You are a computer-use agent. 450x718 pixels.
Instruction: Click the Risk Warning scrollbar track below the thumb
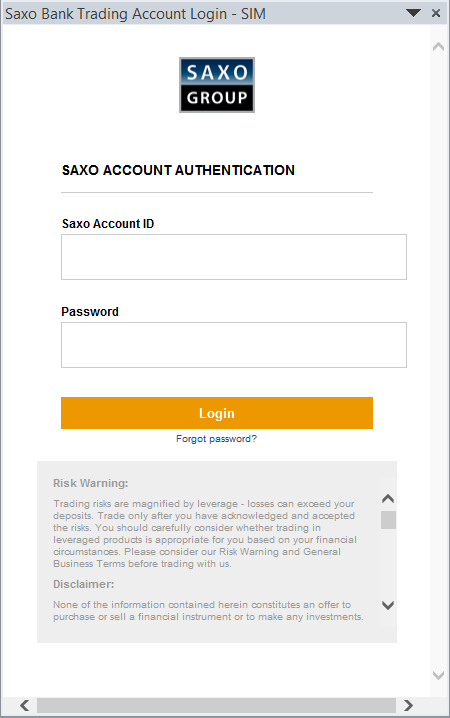[x=388, y=563]
